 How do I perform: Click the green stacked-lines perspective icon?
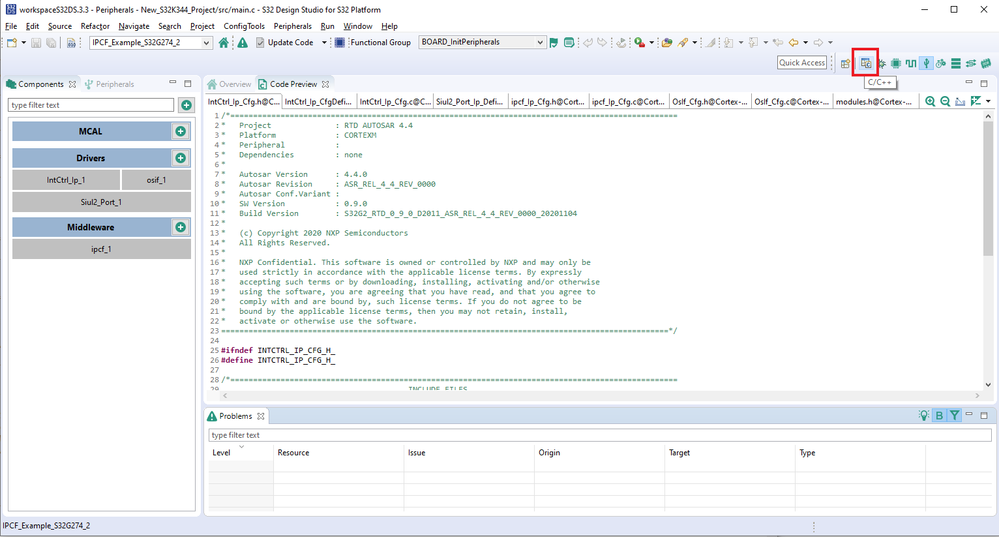956,63
